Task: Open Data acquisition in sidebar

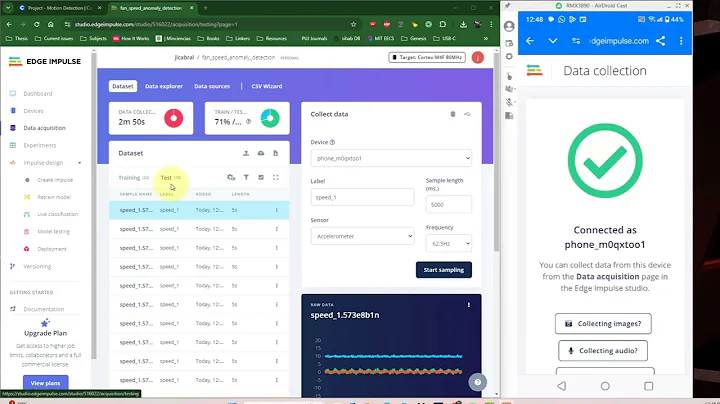Action: (x=44, y=128)
